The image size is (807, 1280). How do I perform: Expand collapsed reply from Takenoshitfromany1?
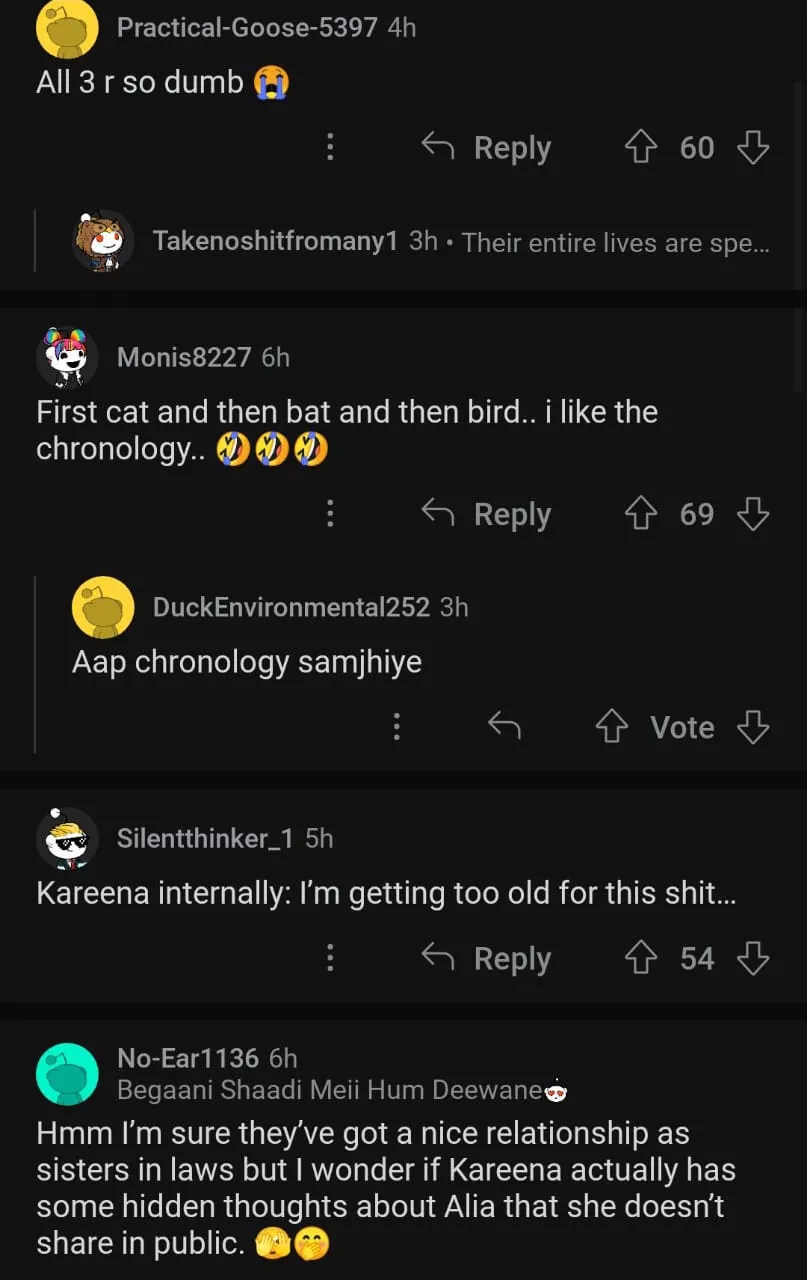coord(460,242)
